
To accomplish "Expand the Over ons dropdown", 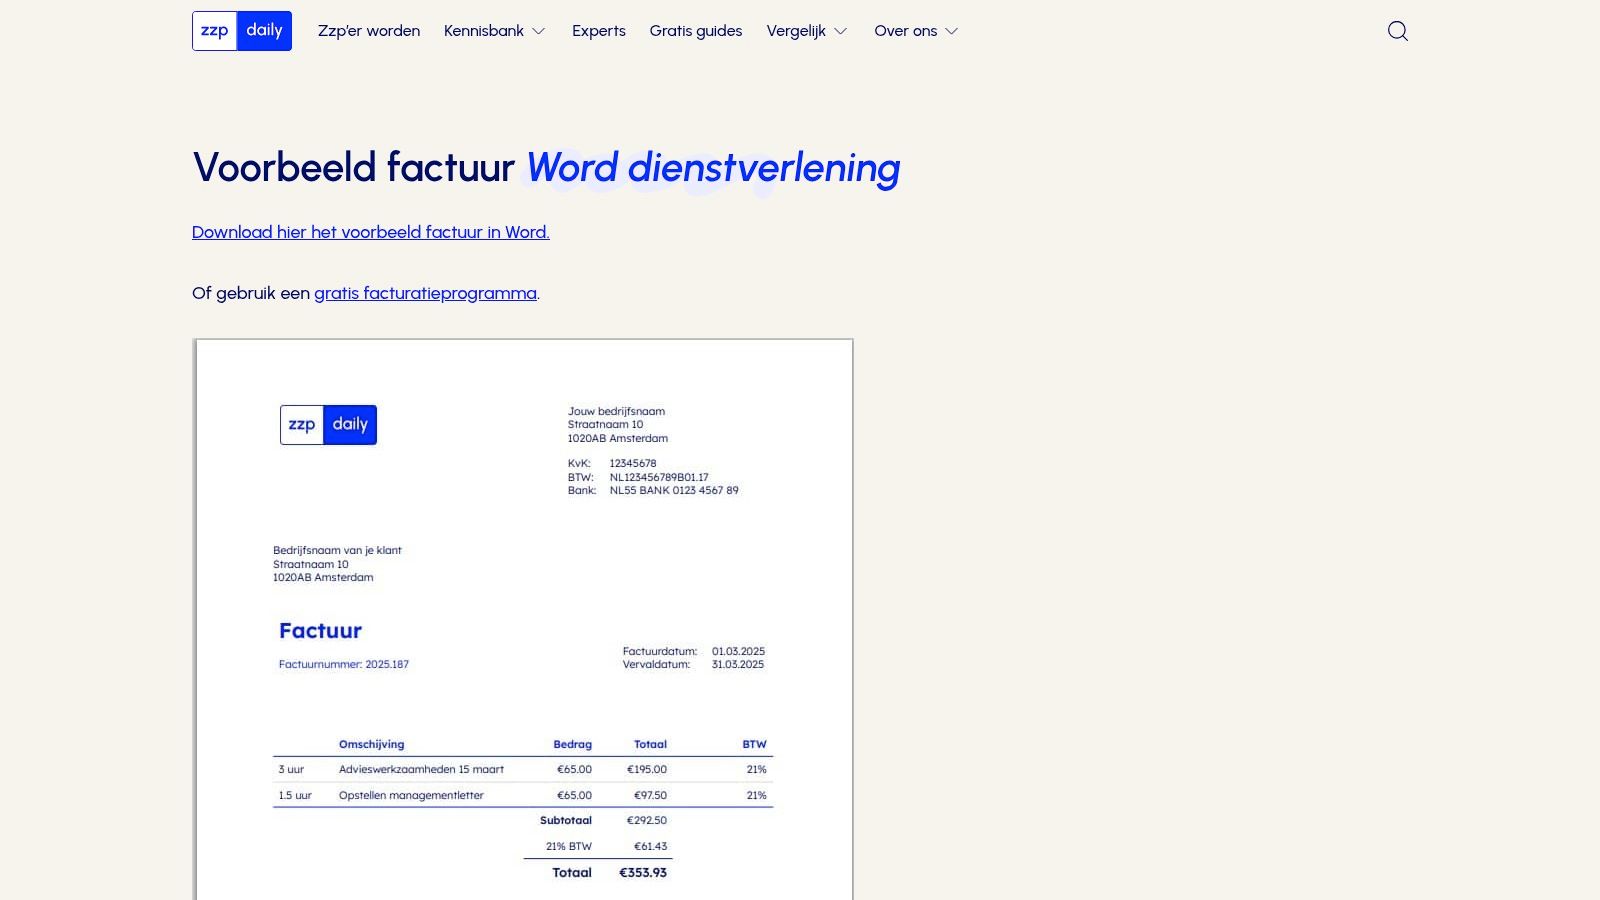I will coord(915,31).
